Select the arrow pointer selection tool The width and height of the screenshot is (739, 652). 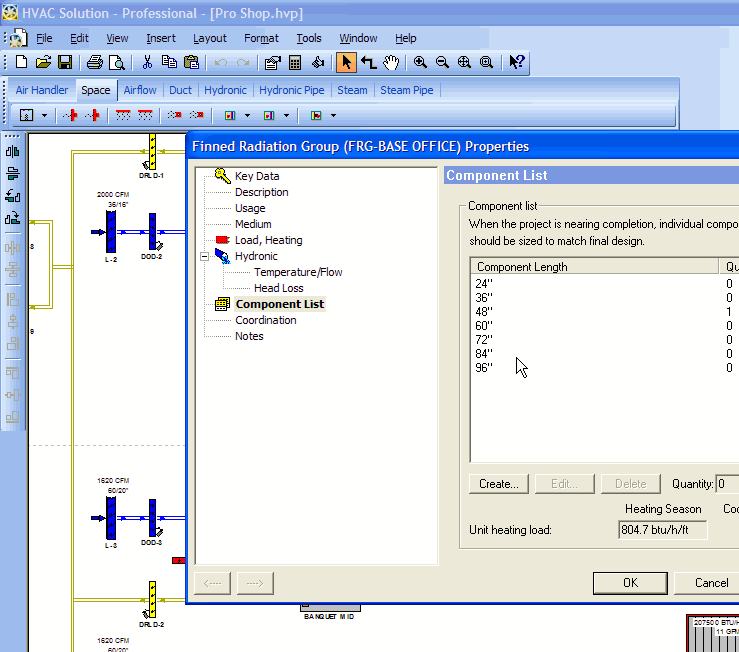pyautogui.click(x=346, y=62)
